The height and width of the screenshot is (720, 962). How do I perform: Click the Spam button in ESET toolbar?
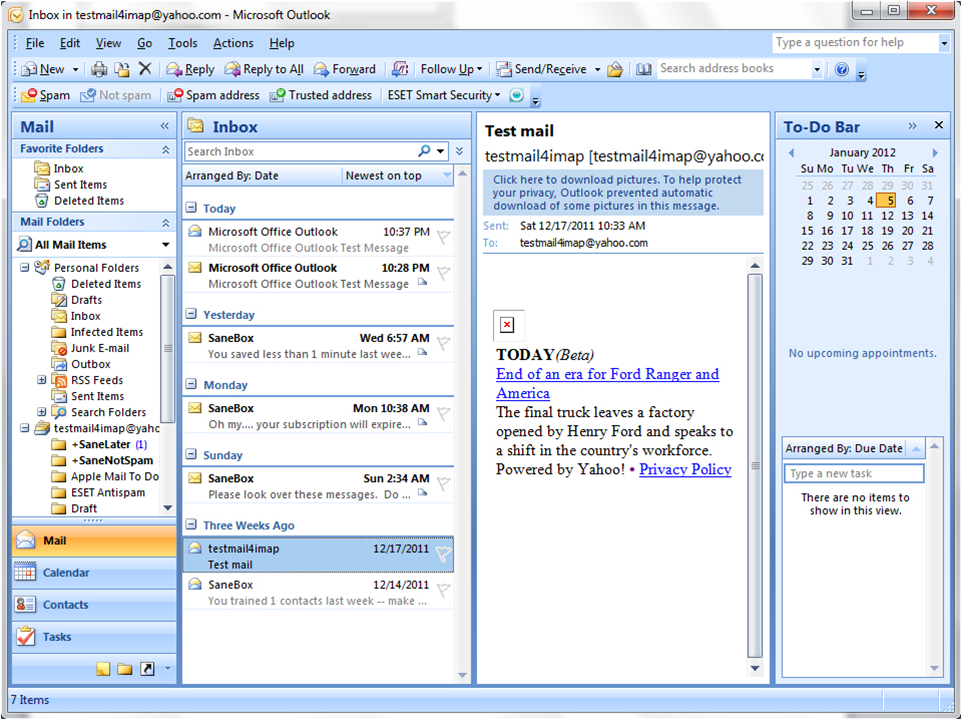[46, 95]
